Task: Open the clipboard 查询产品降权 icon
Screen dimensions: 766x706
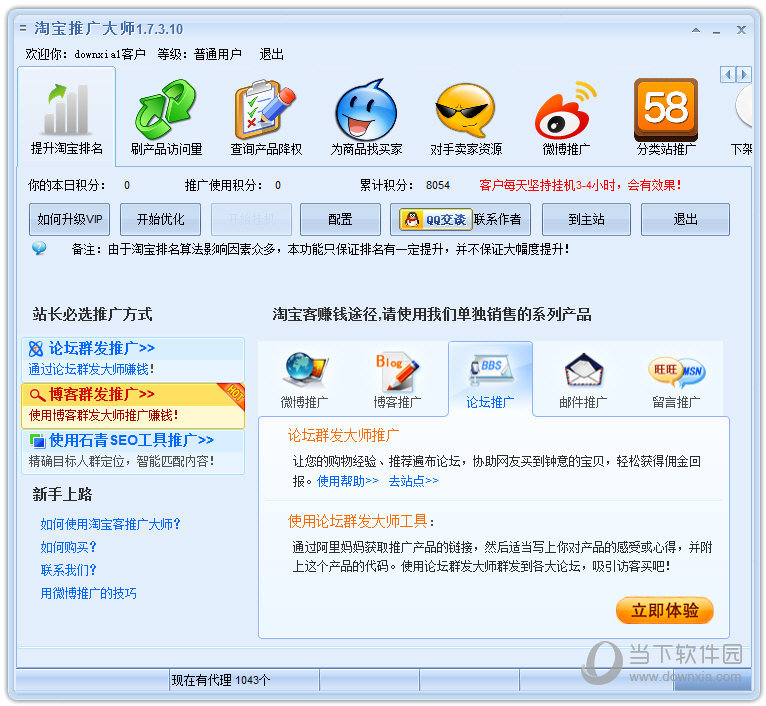Action: coord(266,110)
